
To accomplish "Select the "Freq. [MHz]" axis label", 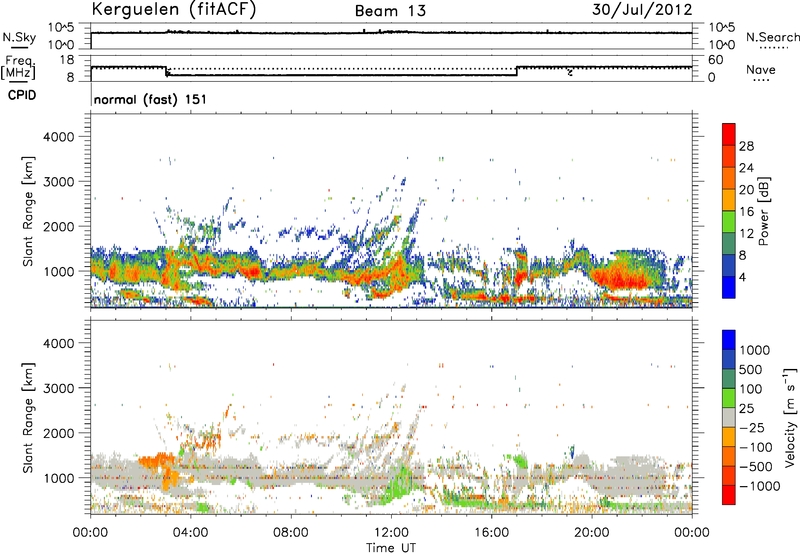I will [x=18, y=68].
